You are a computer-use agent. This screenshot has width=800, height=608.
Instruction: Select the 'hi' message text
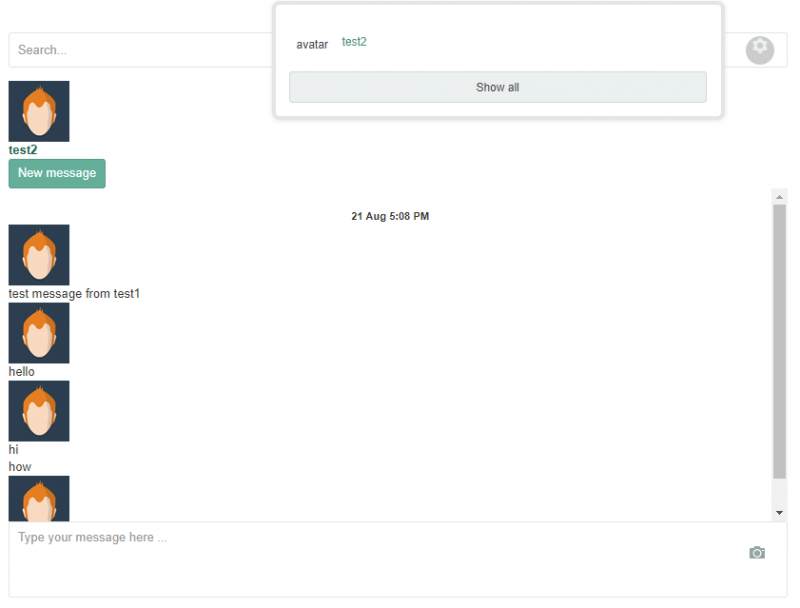(x=13, y=450)
